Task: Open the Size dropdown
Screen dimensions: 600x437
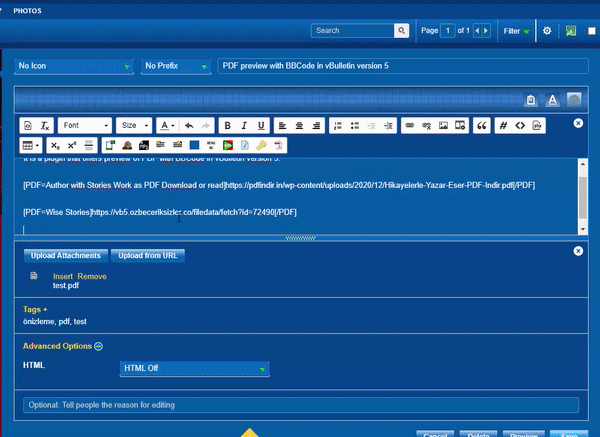Action: [134, 126]
